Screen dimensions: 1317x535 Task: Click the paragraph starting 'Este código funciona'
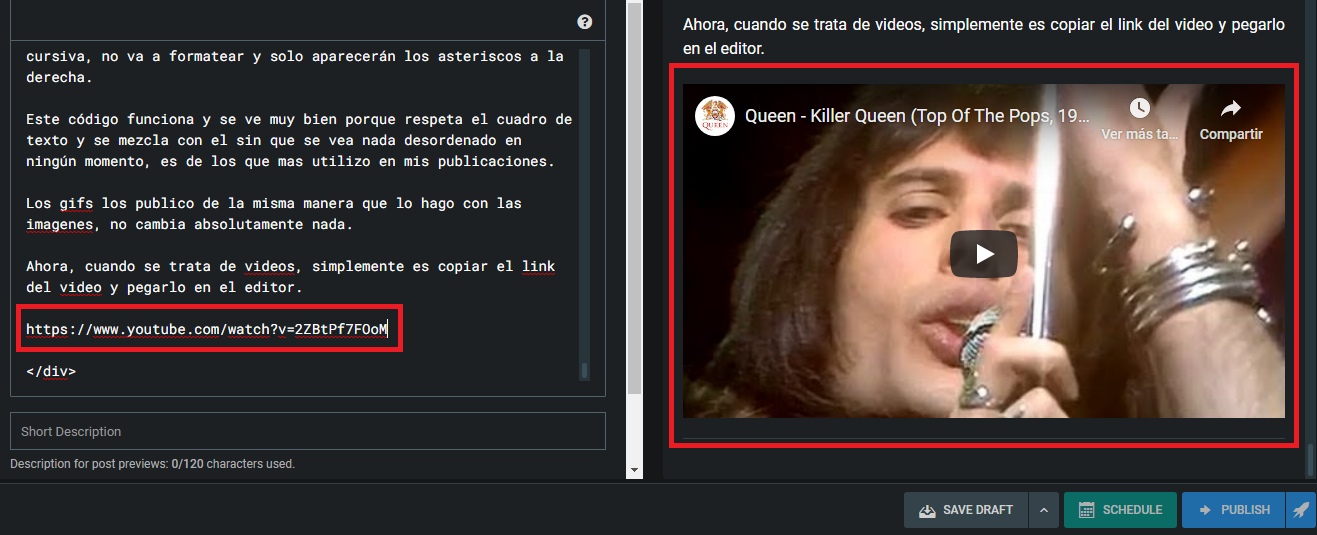point(299,140)
